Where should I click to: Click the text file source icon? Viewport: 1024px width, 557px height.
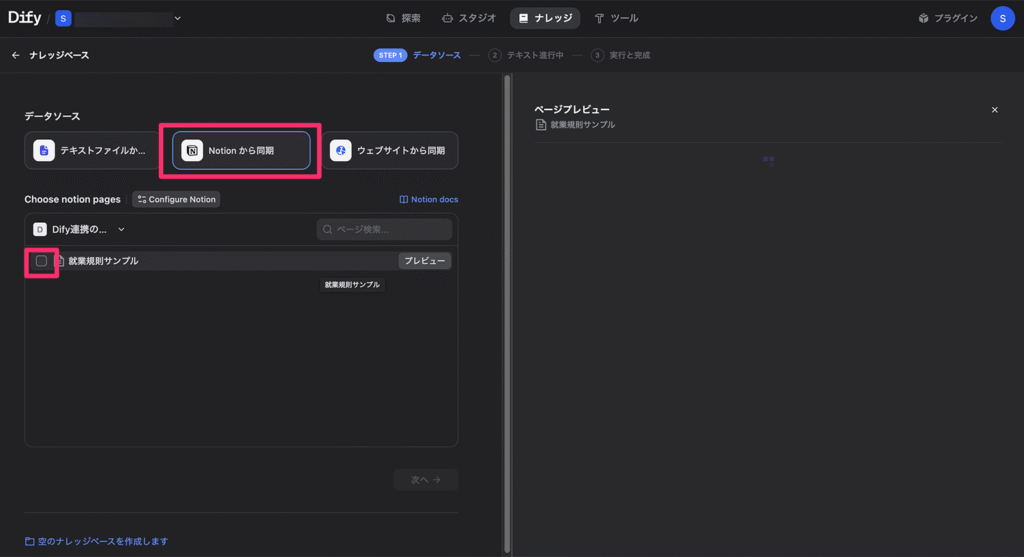pyautogui.click(x=44, y=150)
